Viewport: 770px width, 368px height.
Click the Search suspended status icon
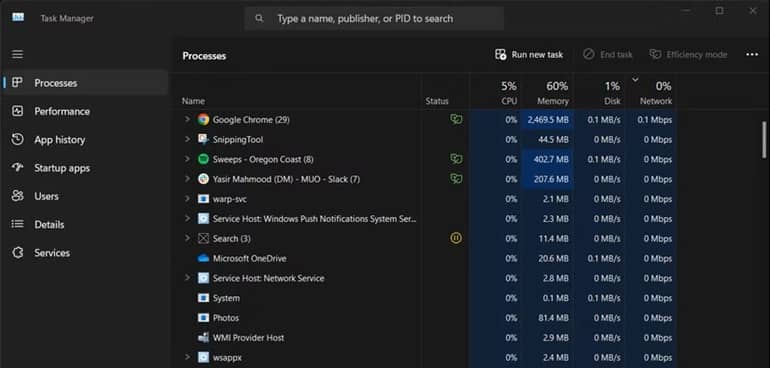456,238
